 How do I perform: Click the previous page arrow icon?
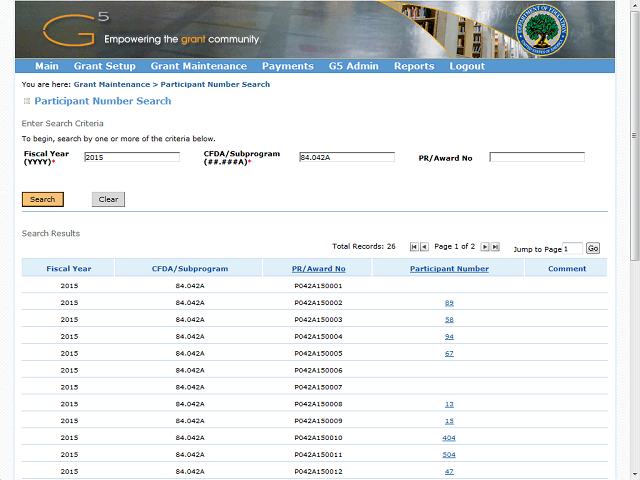(425, 246)
